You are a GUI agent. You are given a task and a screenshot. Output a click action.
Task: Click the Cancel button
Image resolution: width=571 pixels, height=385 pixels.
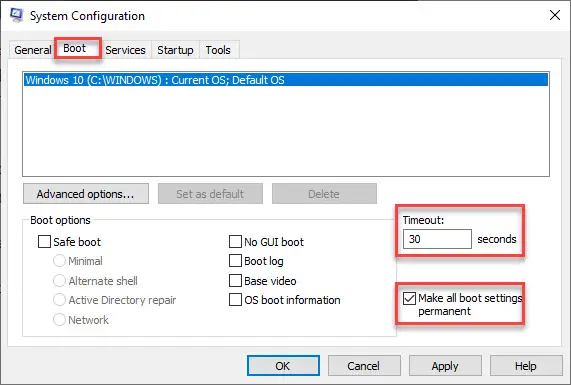(x=364, y=366)
